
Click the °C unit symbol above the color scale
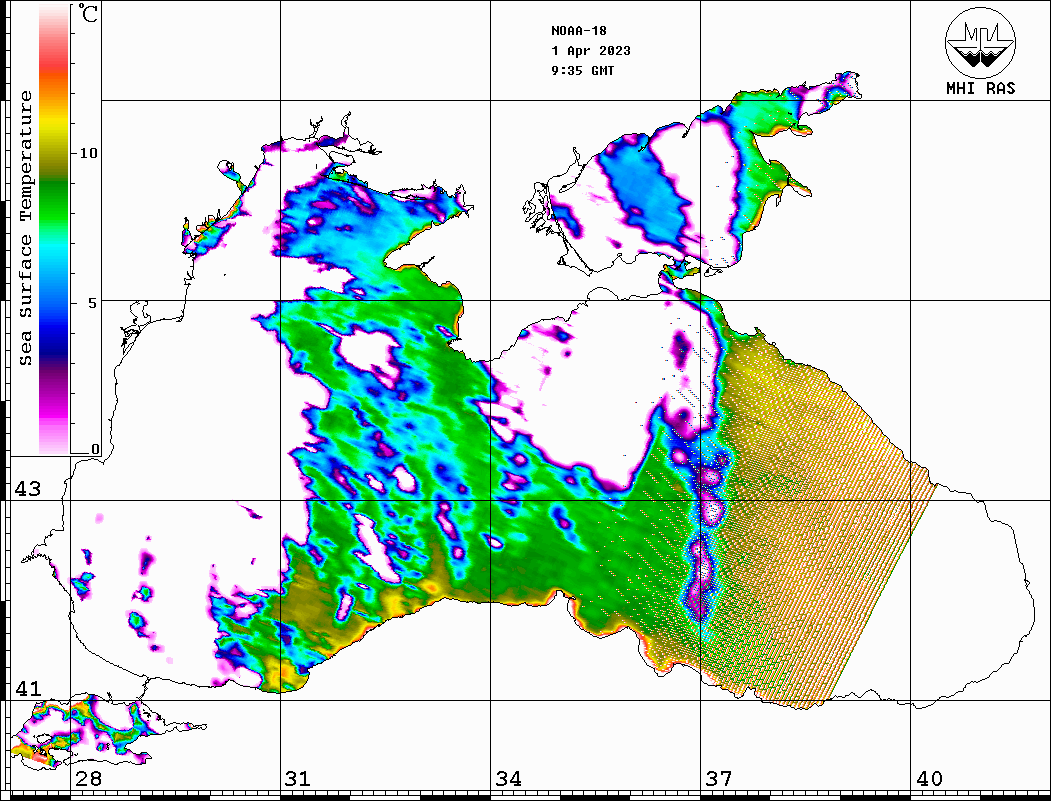tap(89, 16)
